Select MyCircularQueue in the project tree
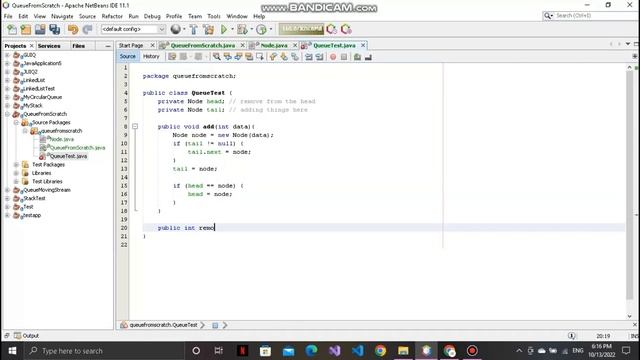Image resolution: width=640 pixels, height=360 pixels. point(42,97)
